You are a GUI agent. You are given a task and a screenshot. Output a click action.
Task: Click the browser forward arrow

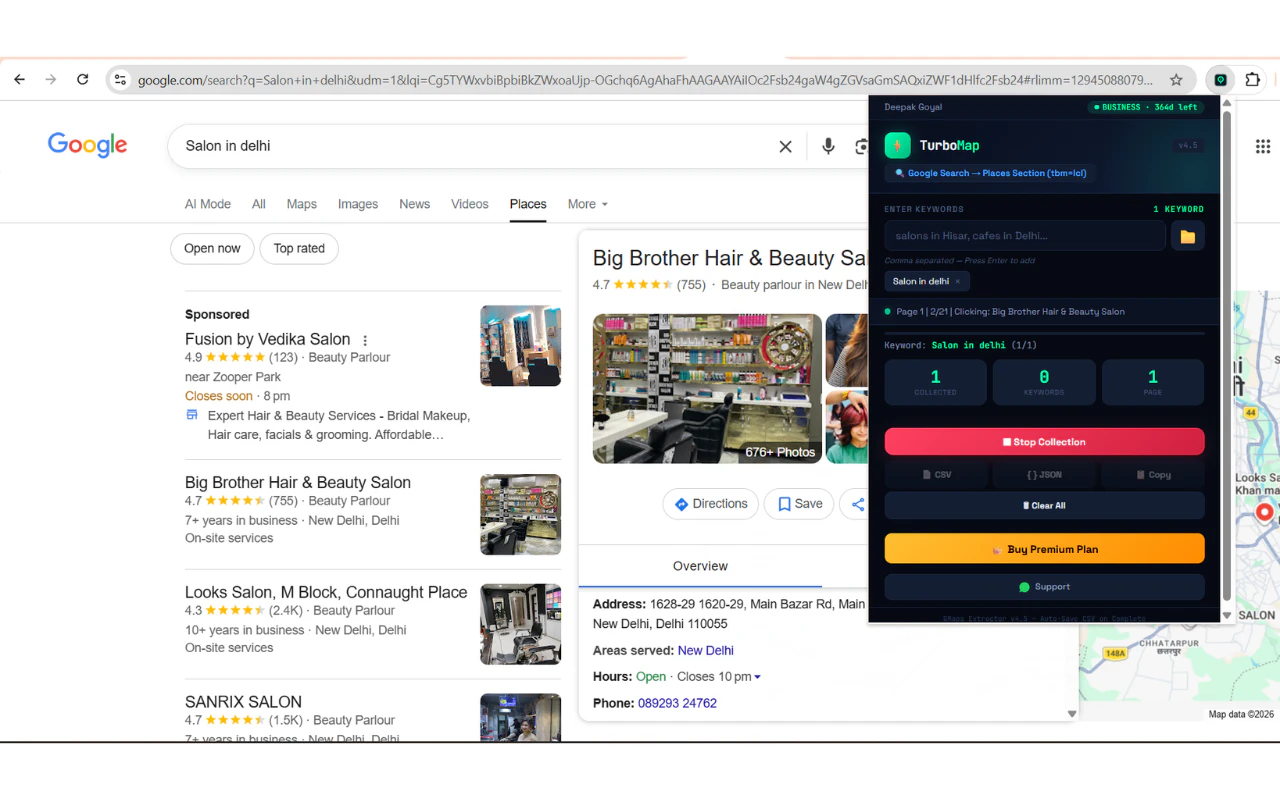tap(51, 79)
